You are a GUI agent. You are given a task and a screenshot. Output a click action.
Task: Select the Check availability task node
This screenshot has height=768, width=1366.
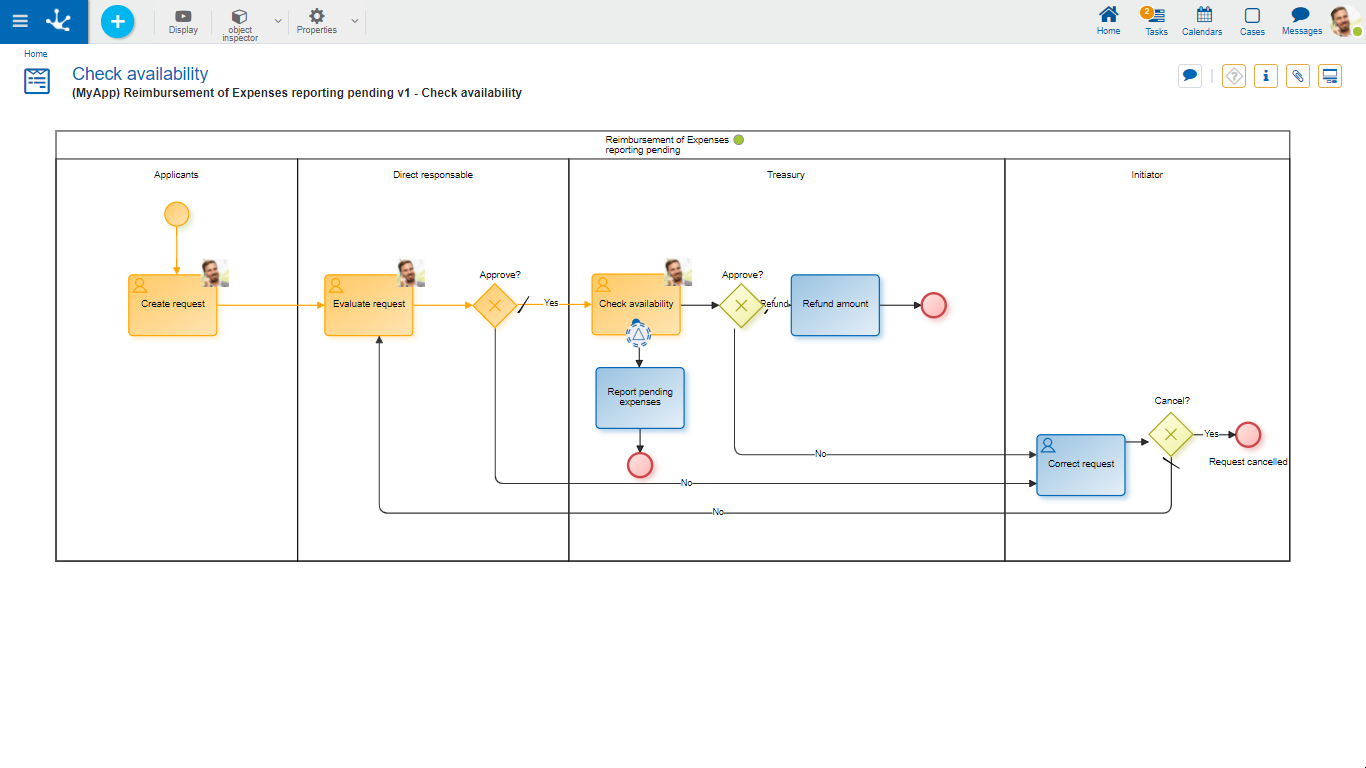(x=636, y=304)
